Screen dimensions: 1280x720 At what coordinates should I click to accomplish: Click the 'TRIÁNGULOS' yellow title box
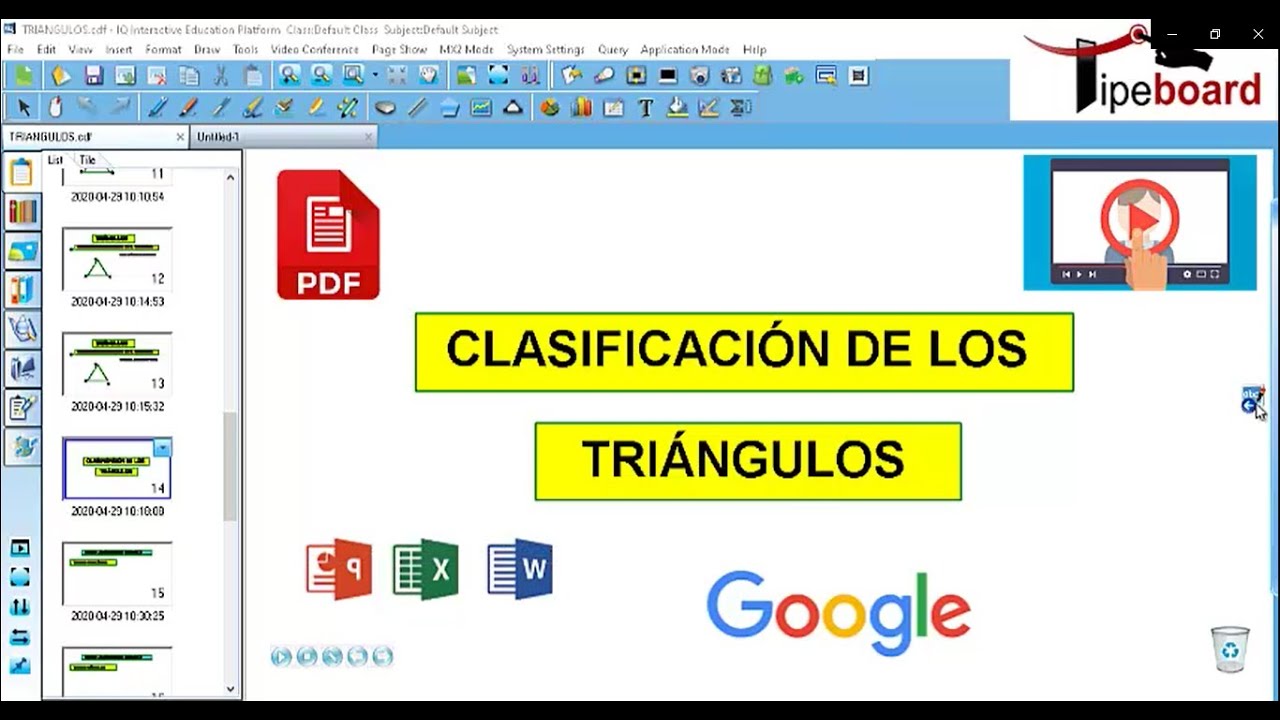click(748, 461)
